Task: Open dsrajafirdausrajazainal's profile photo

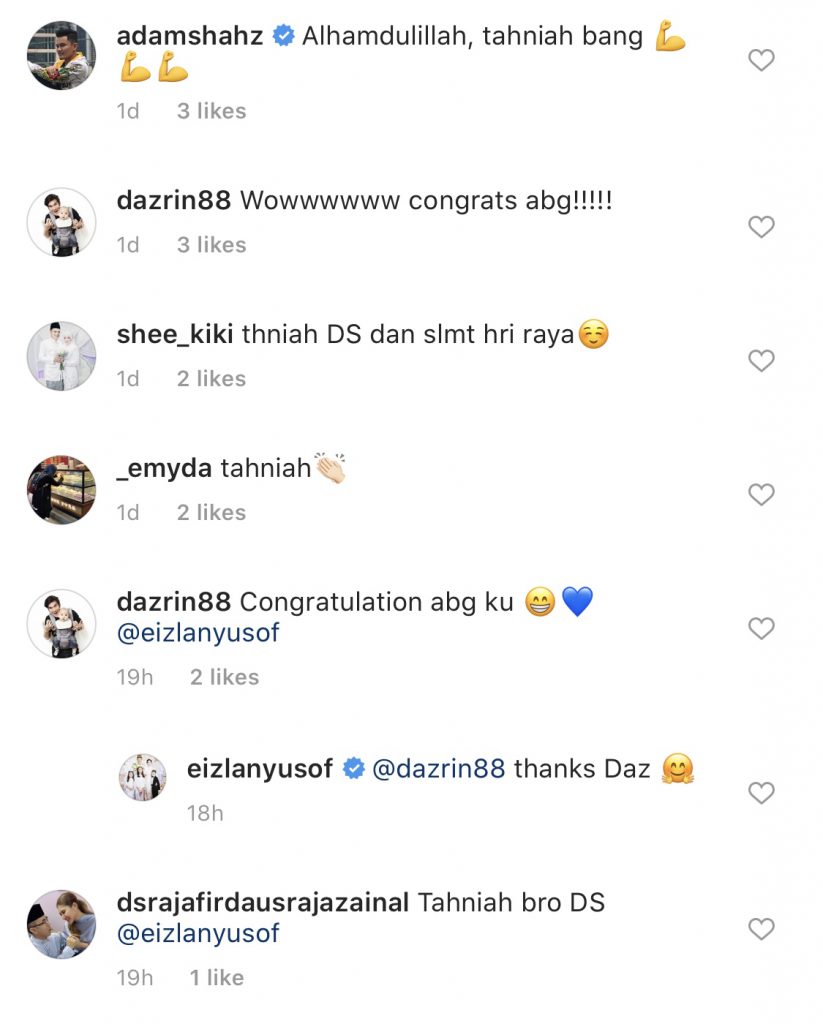Action: click(61, 924)
